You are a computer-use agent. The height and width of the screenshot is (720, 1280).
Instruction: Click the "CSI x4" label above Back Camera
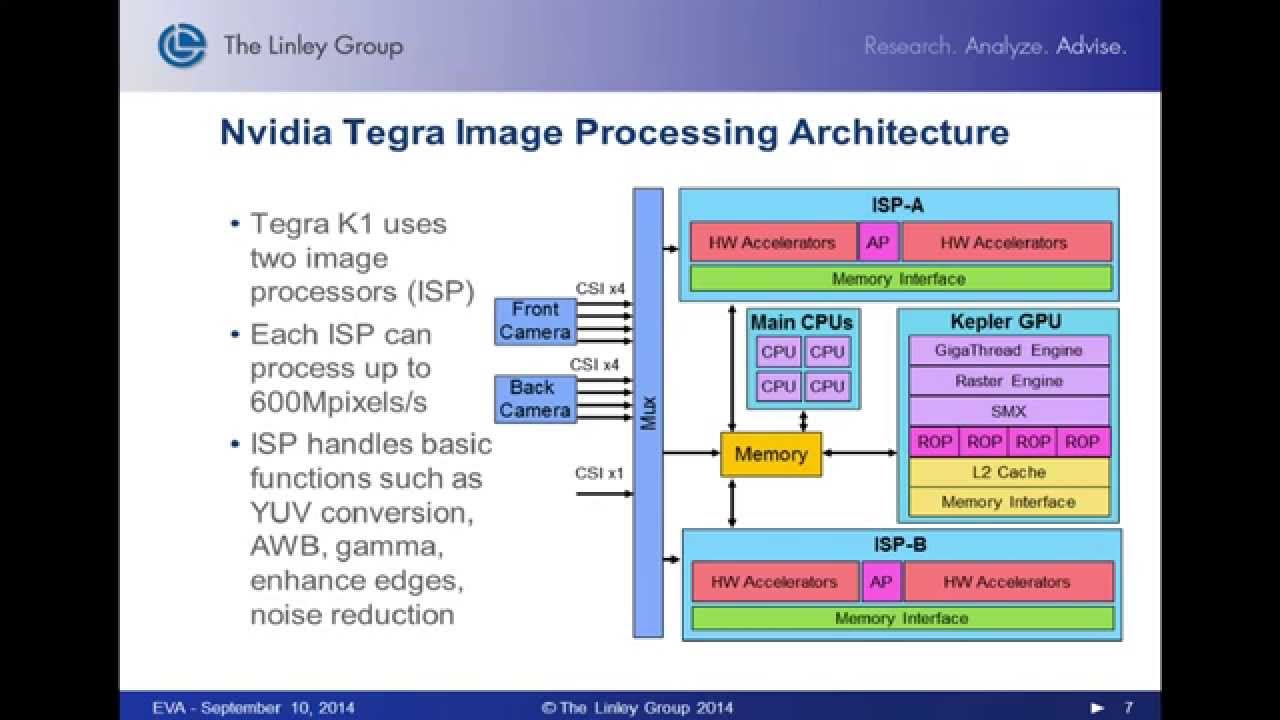[595, 365]
